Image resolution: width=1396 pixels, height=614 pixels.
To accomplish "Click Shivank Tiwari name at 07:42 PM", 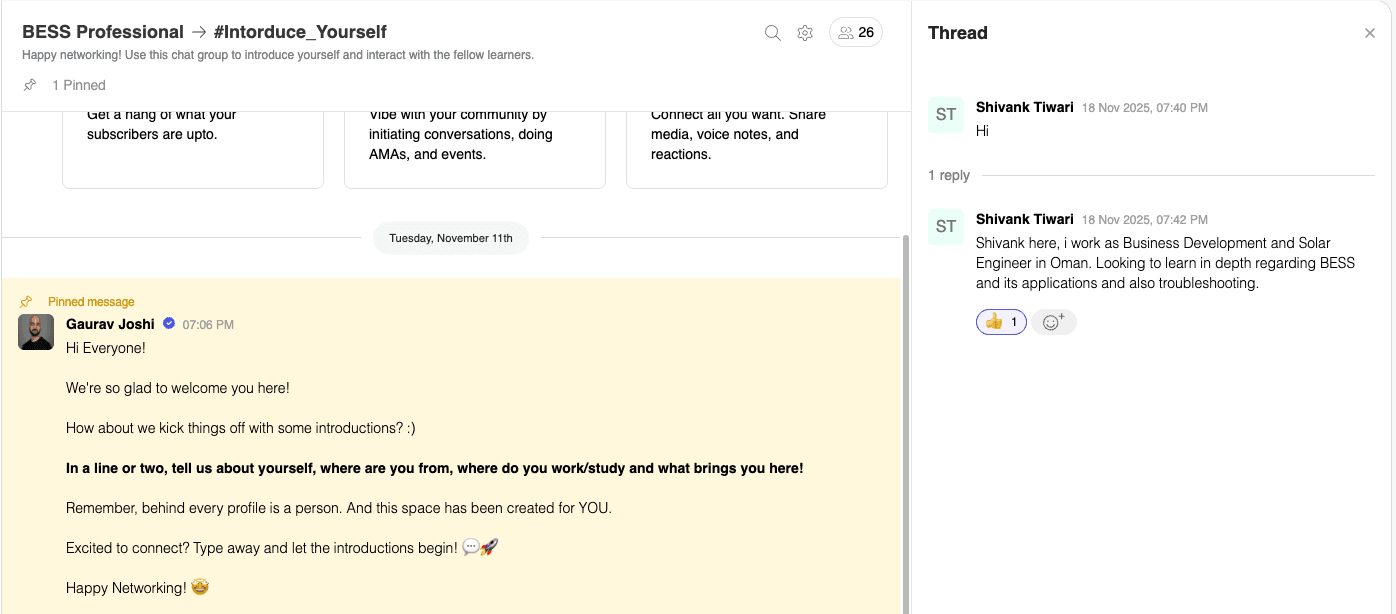I will [x=1025, y=219].
